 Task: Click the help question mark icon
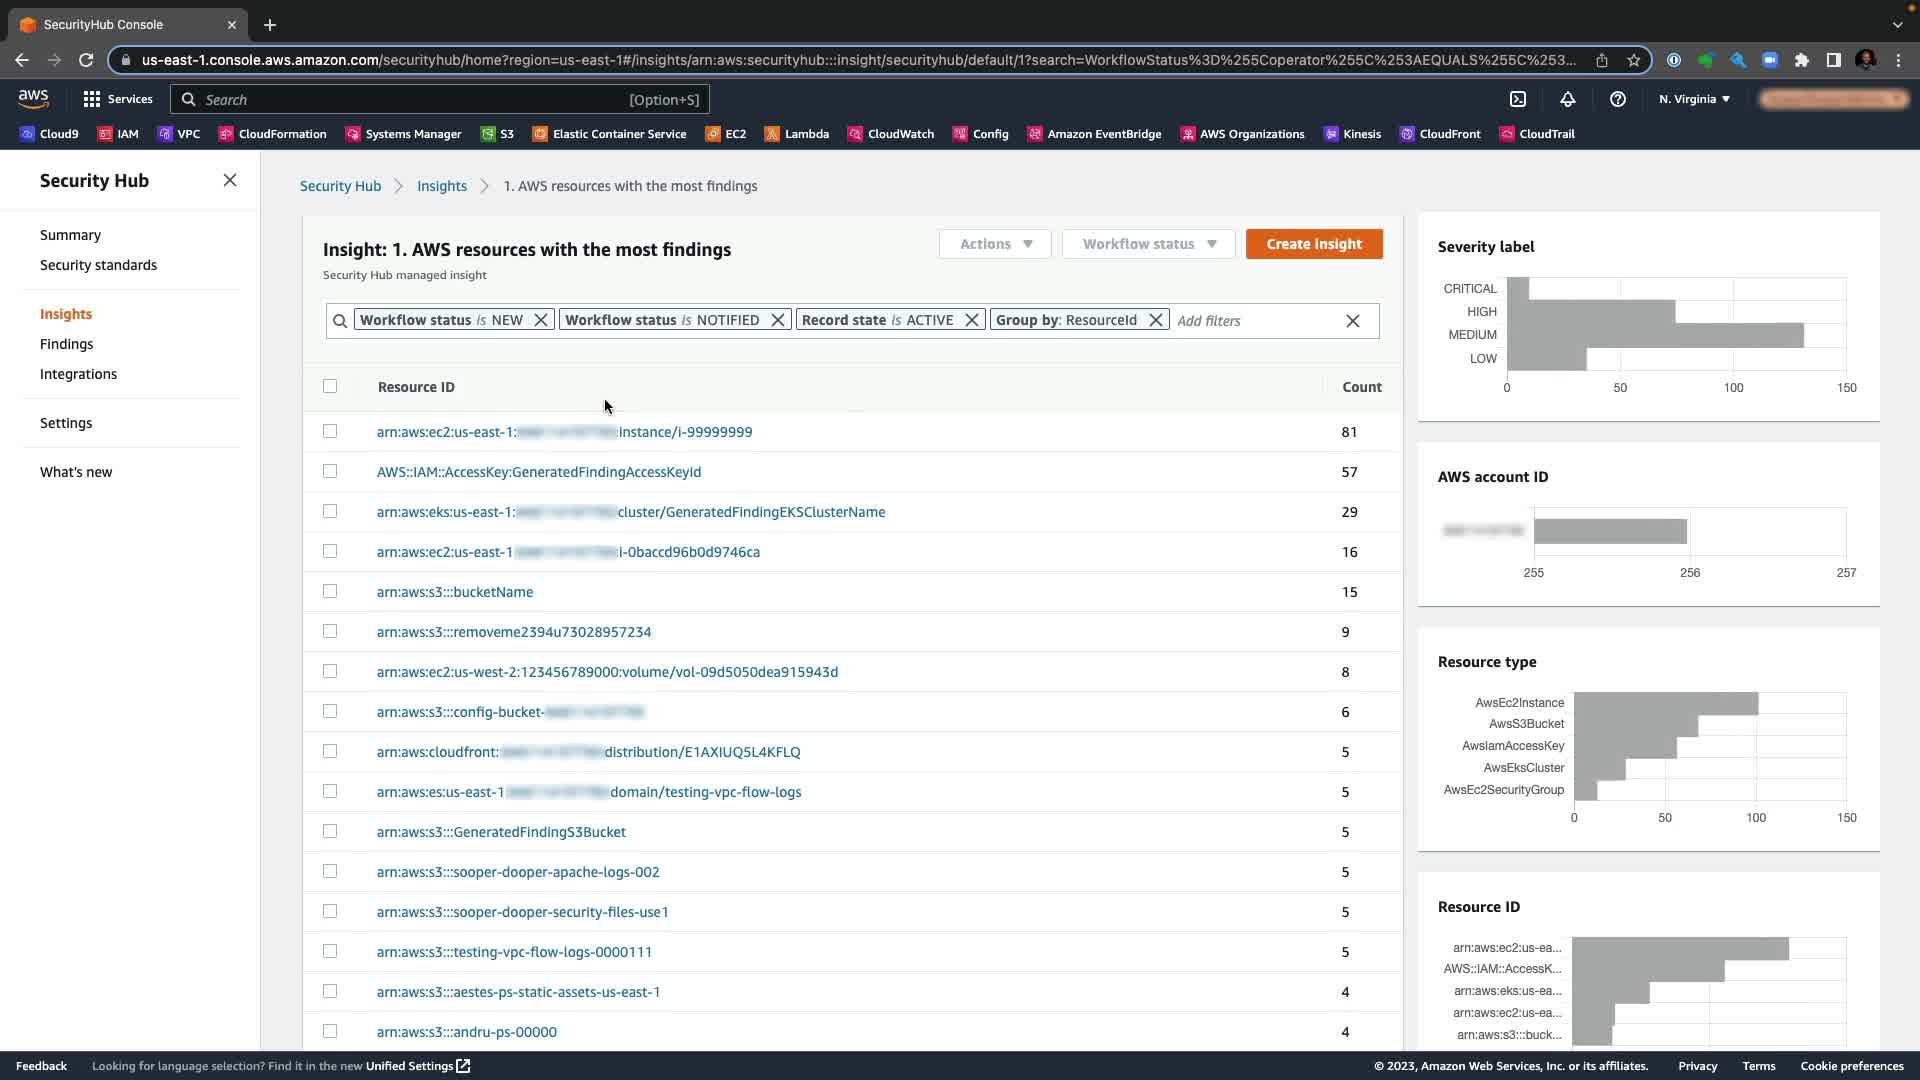click(1618, 99)
